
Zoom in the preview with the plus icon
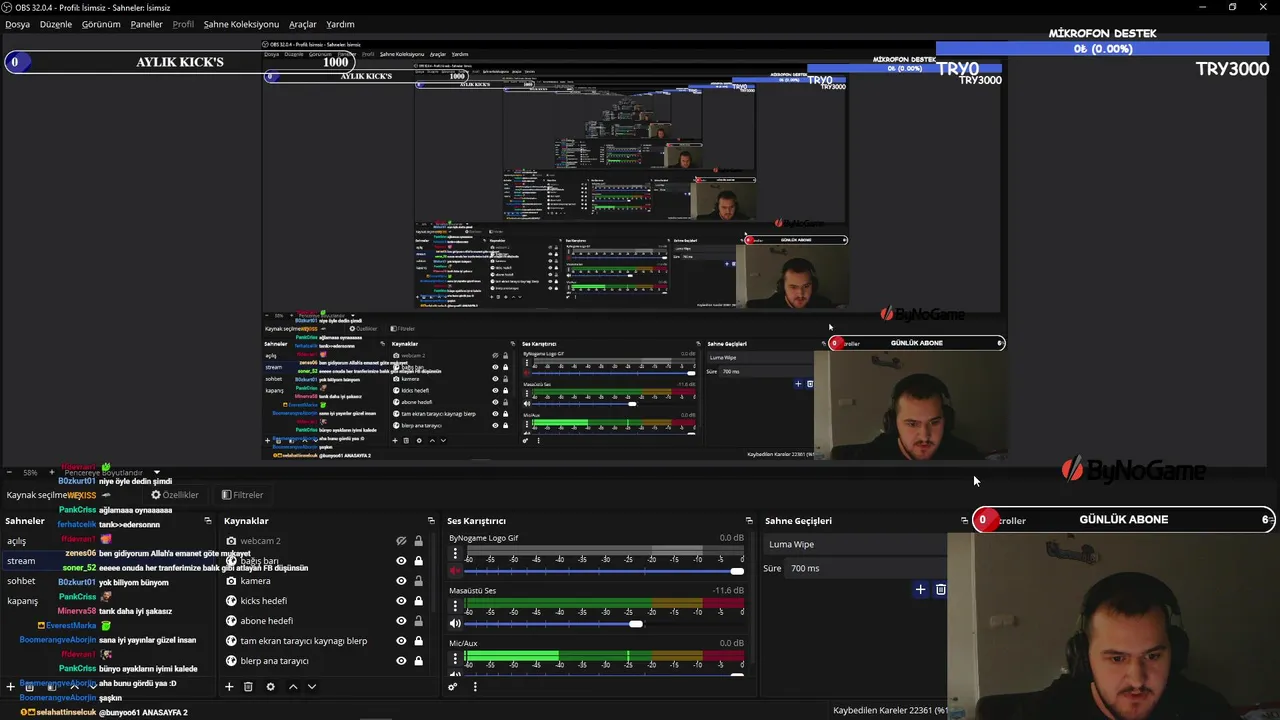coord(51,472)
